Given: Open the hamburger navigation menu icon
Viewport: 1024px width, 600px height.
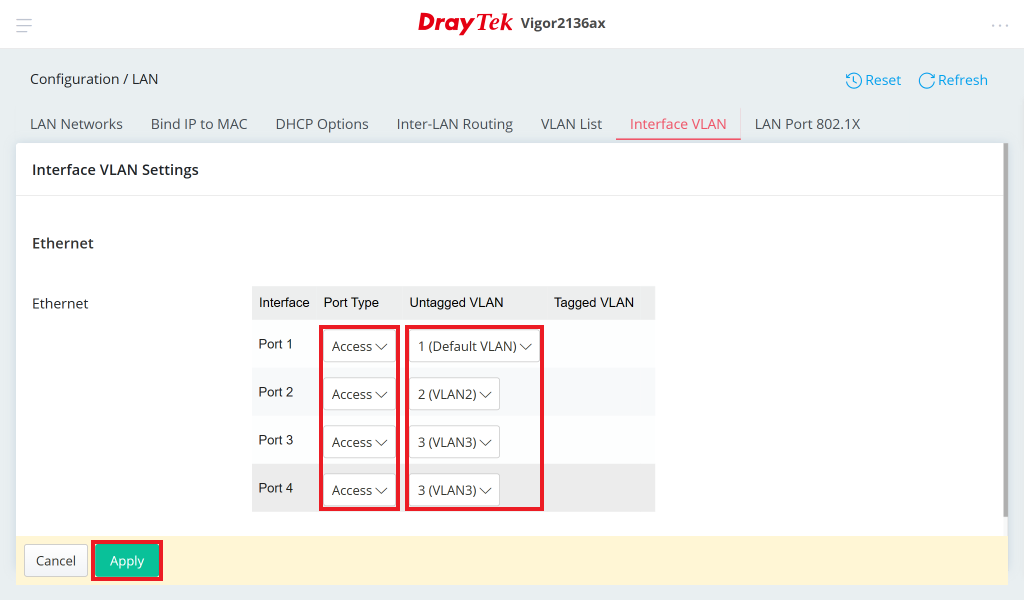Looking at the screenshot, I should coord(24,25).
